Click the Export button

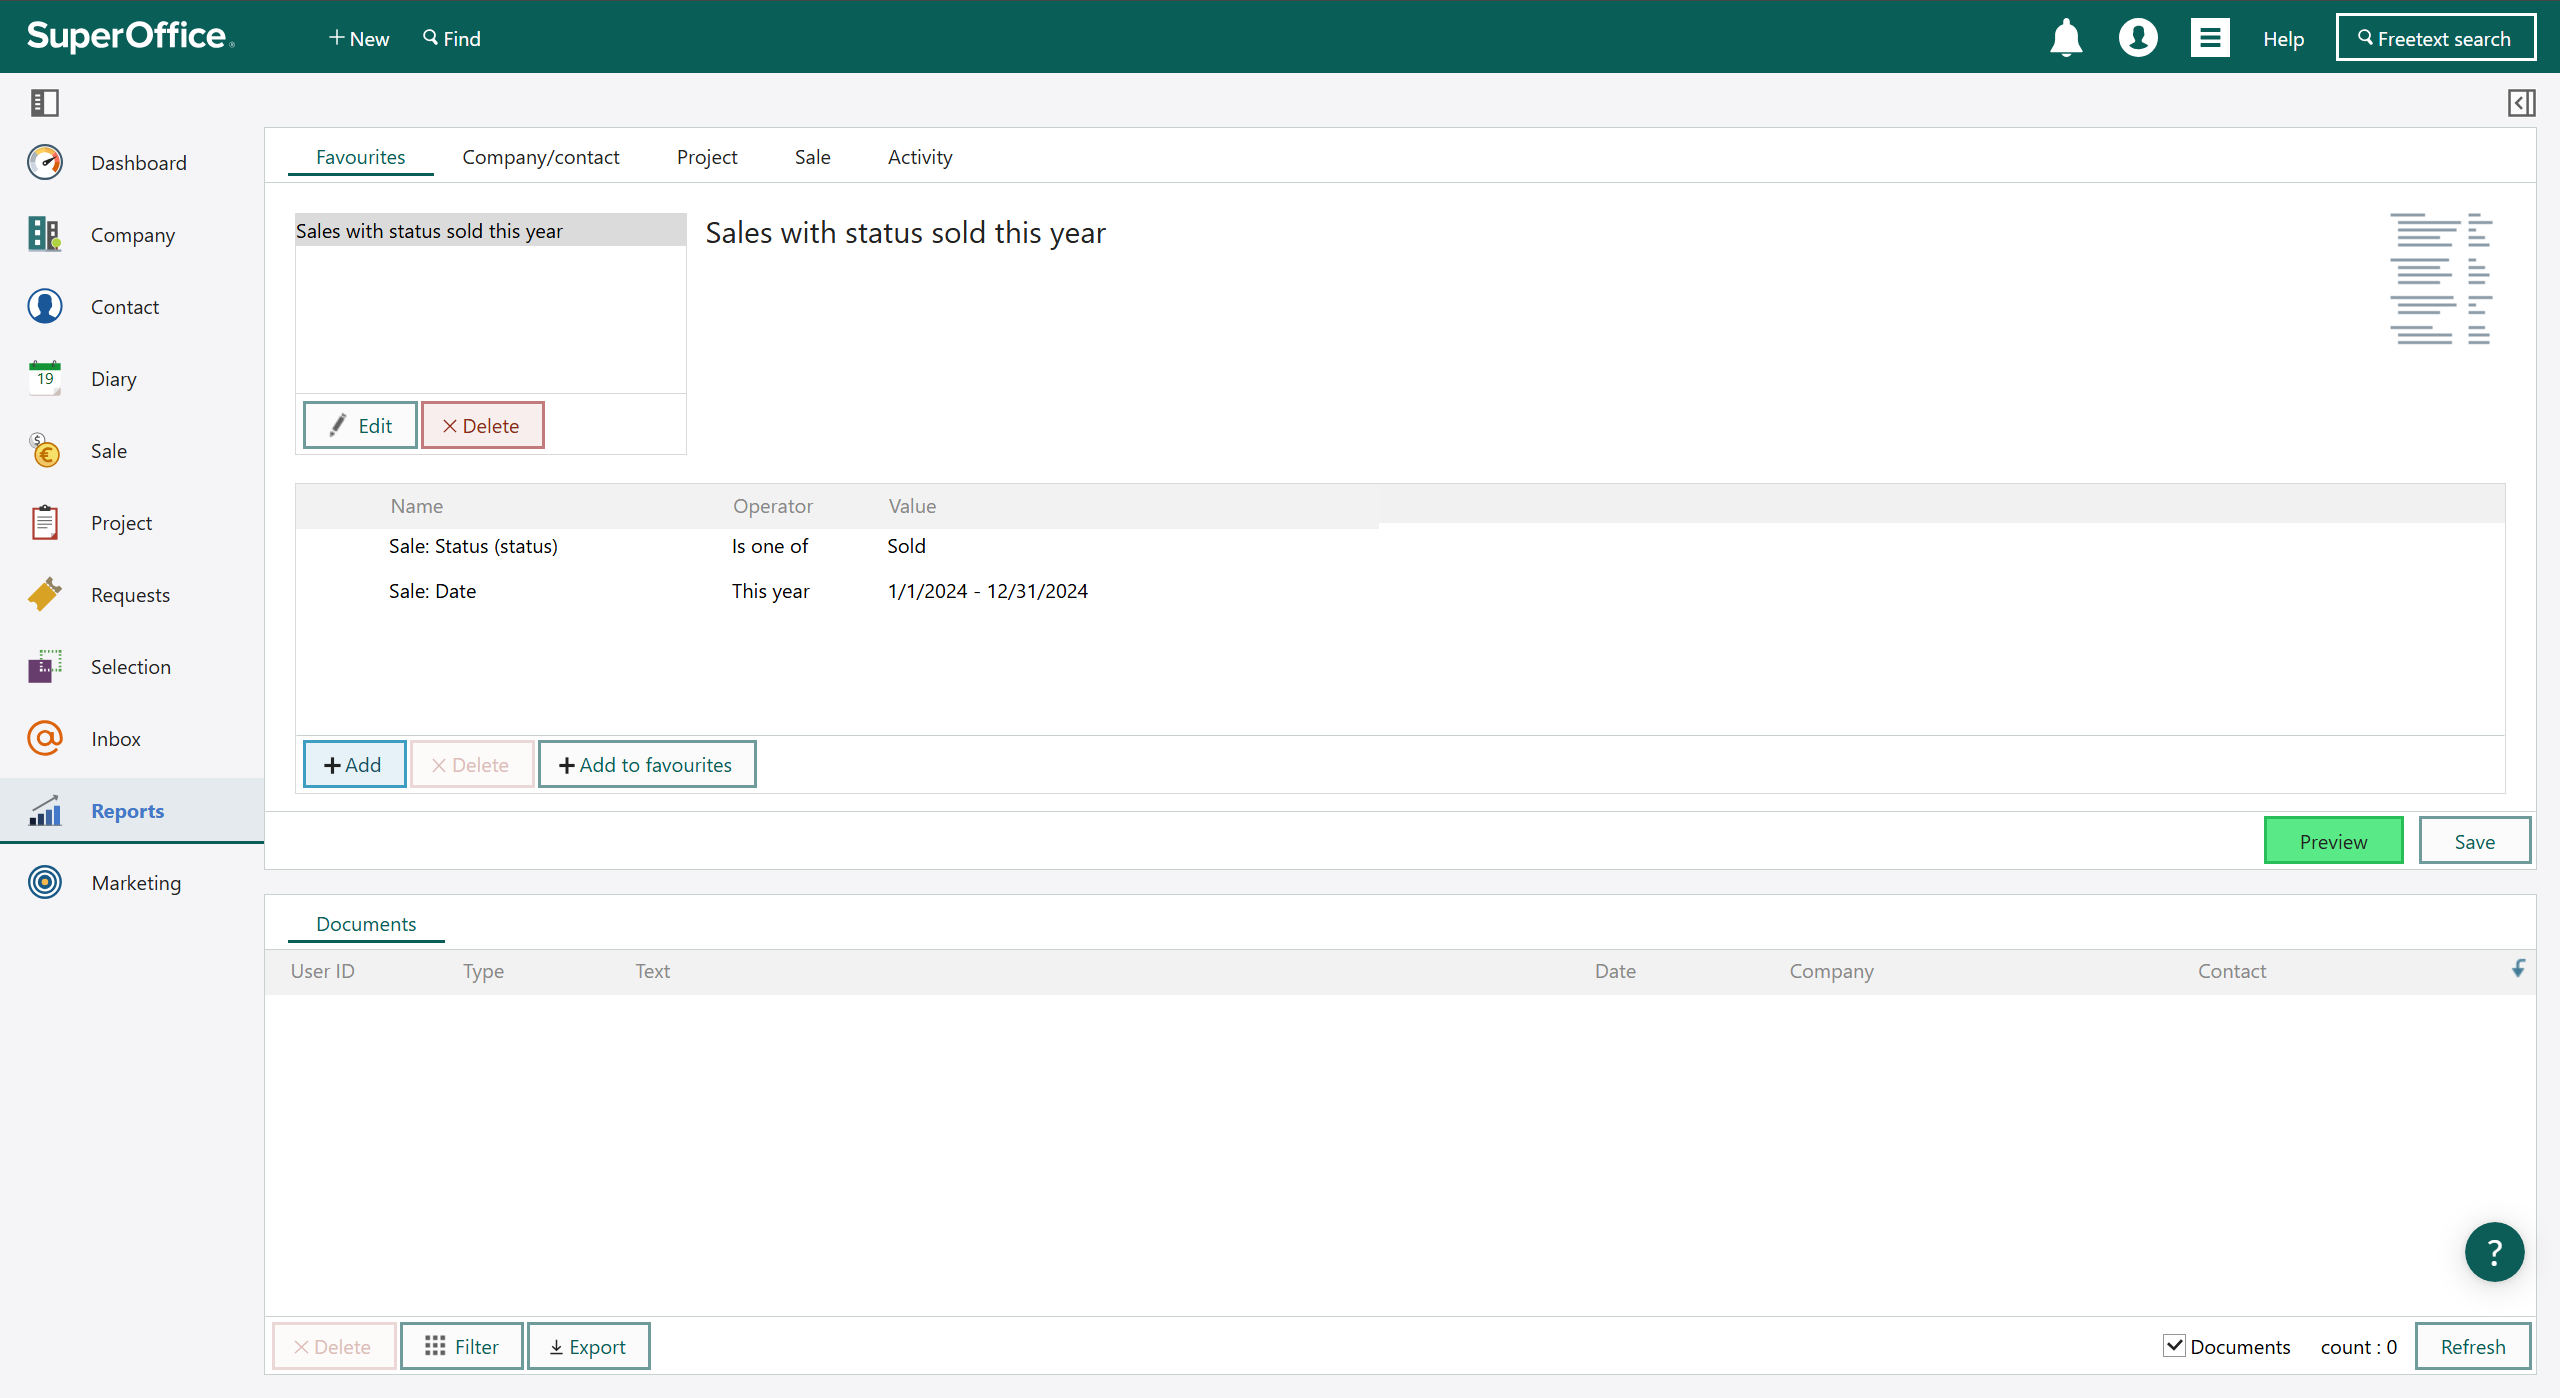[x=589, y=1346]
